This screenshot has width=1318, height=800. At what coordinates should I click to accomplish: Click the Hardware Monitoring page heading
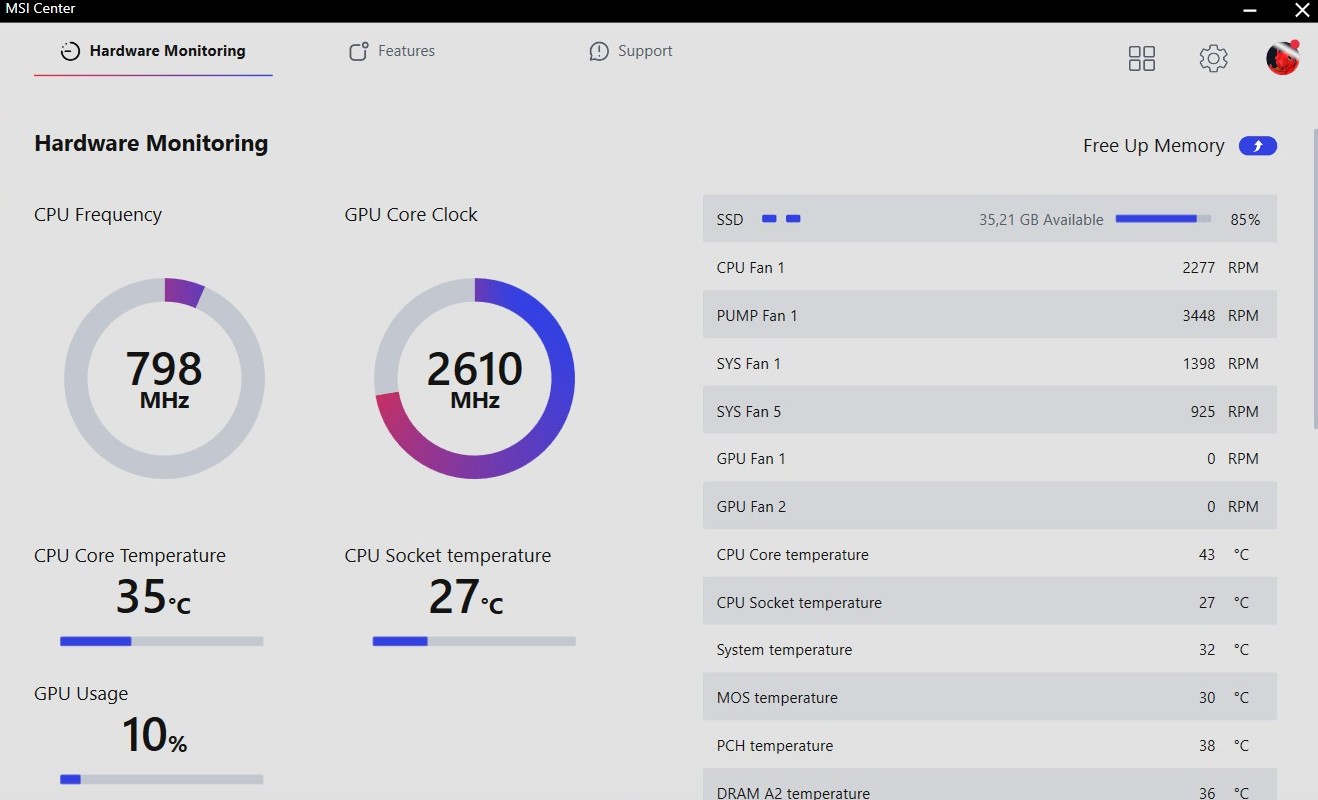point(151,143)
